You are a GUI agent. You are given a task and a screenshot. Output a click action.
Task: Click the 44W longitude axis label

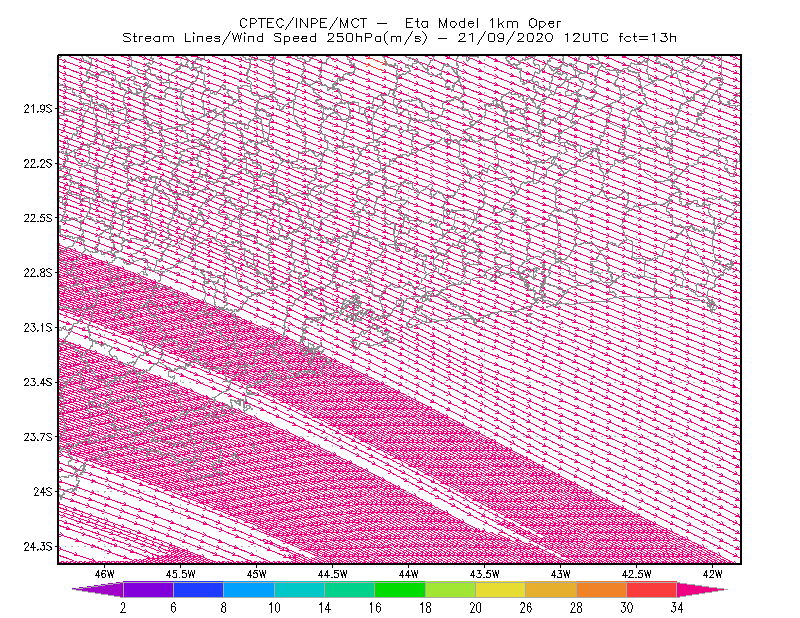click(409, 574)
